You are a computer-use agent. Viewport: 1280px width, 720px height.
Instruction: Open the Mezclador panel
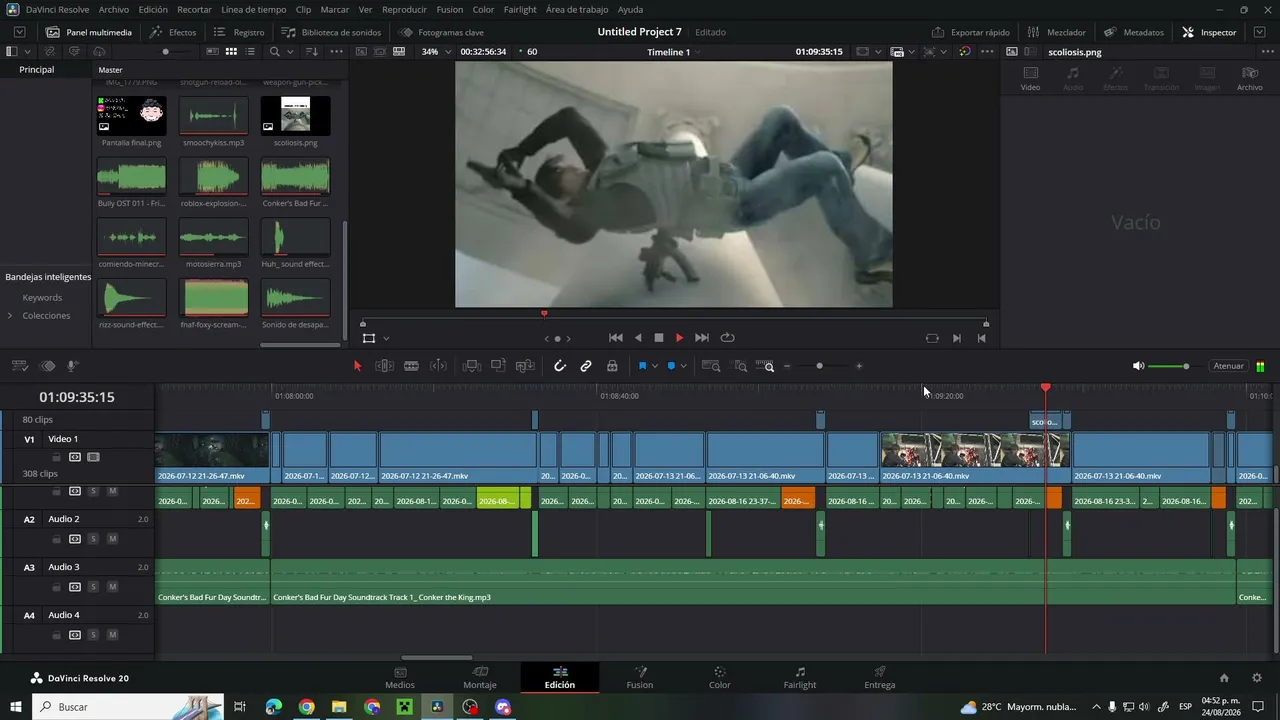[1056, 32]
